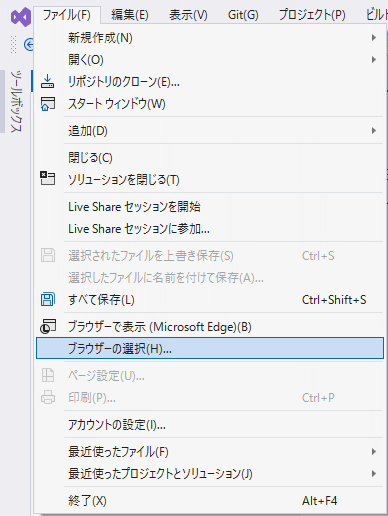Choose すべて保存(L) entry
Viewport: 388px width, 516px height.
tap(210, 300)
